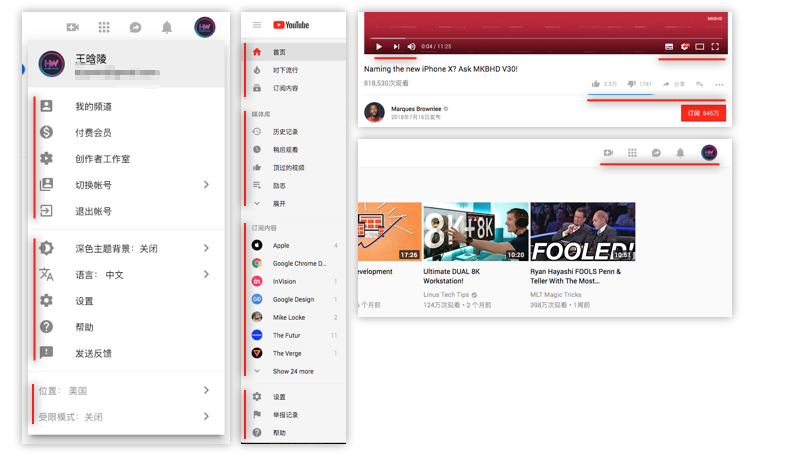Open 顶过的视频 liked videos in sidebar
791x458 pixels.
294,167
